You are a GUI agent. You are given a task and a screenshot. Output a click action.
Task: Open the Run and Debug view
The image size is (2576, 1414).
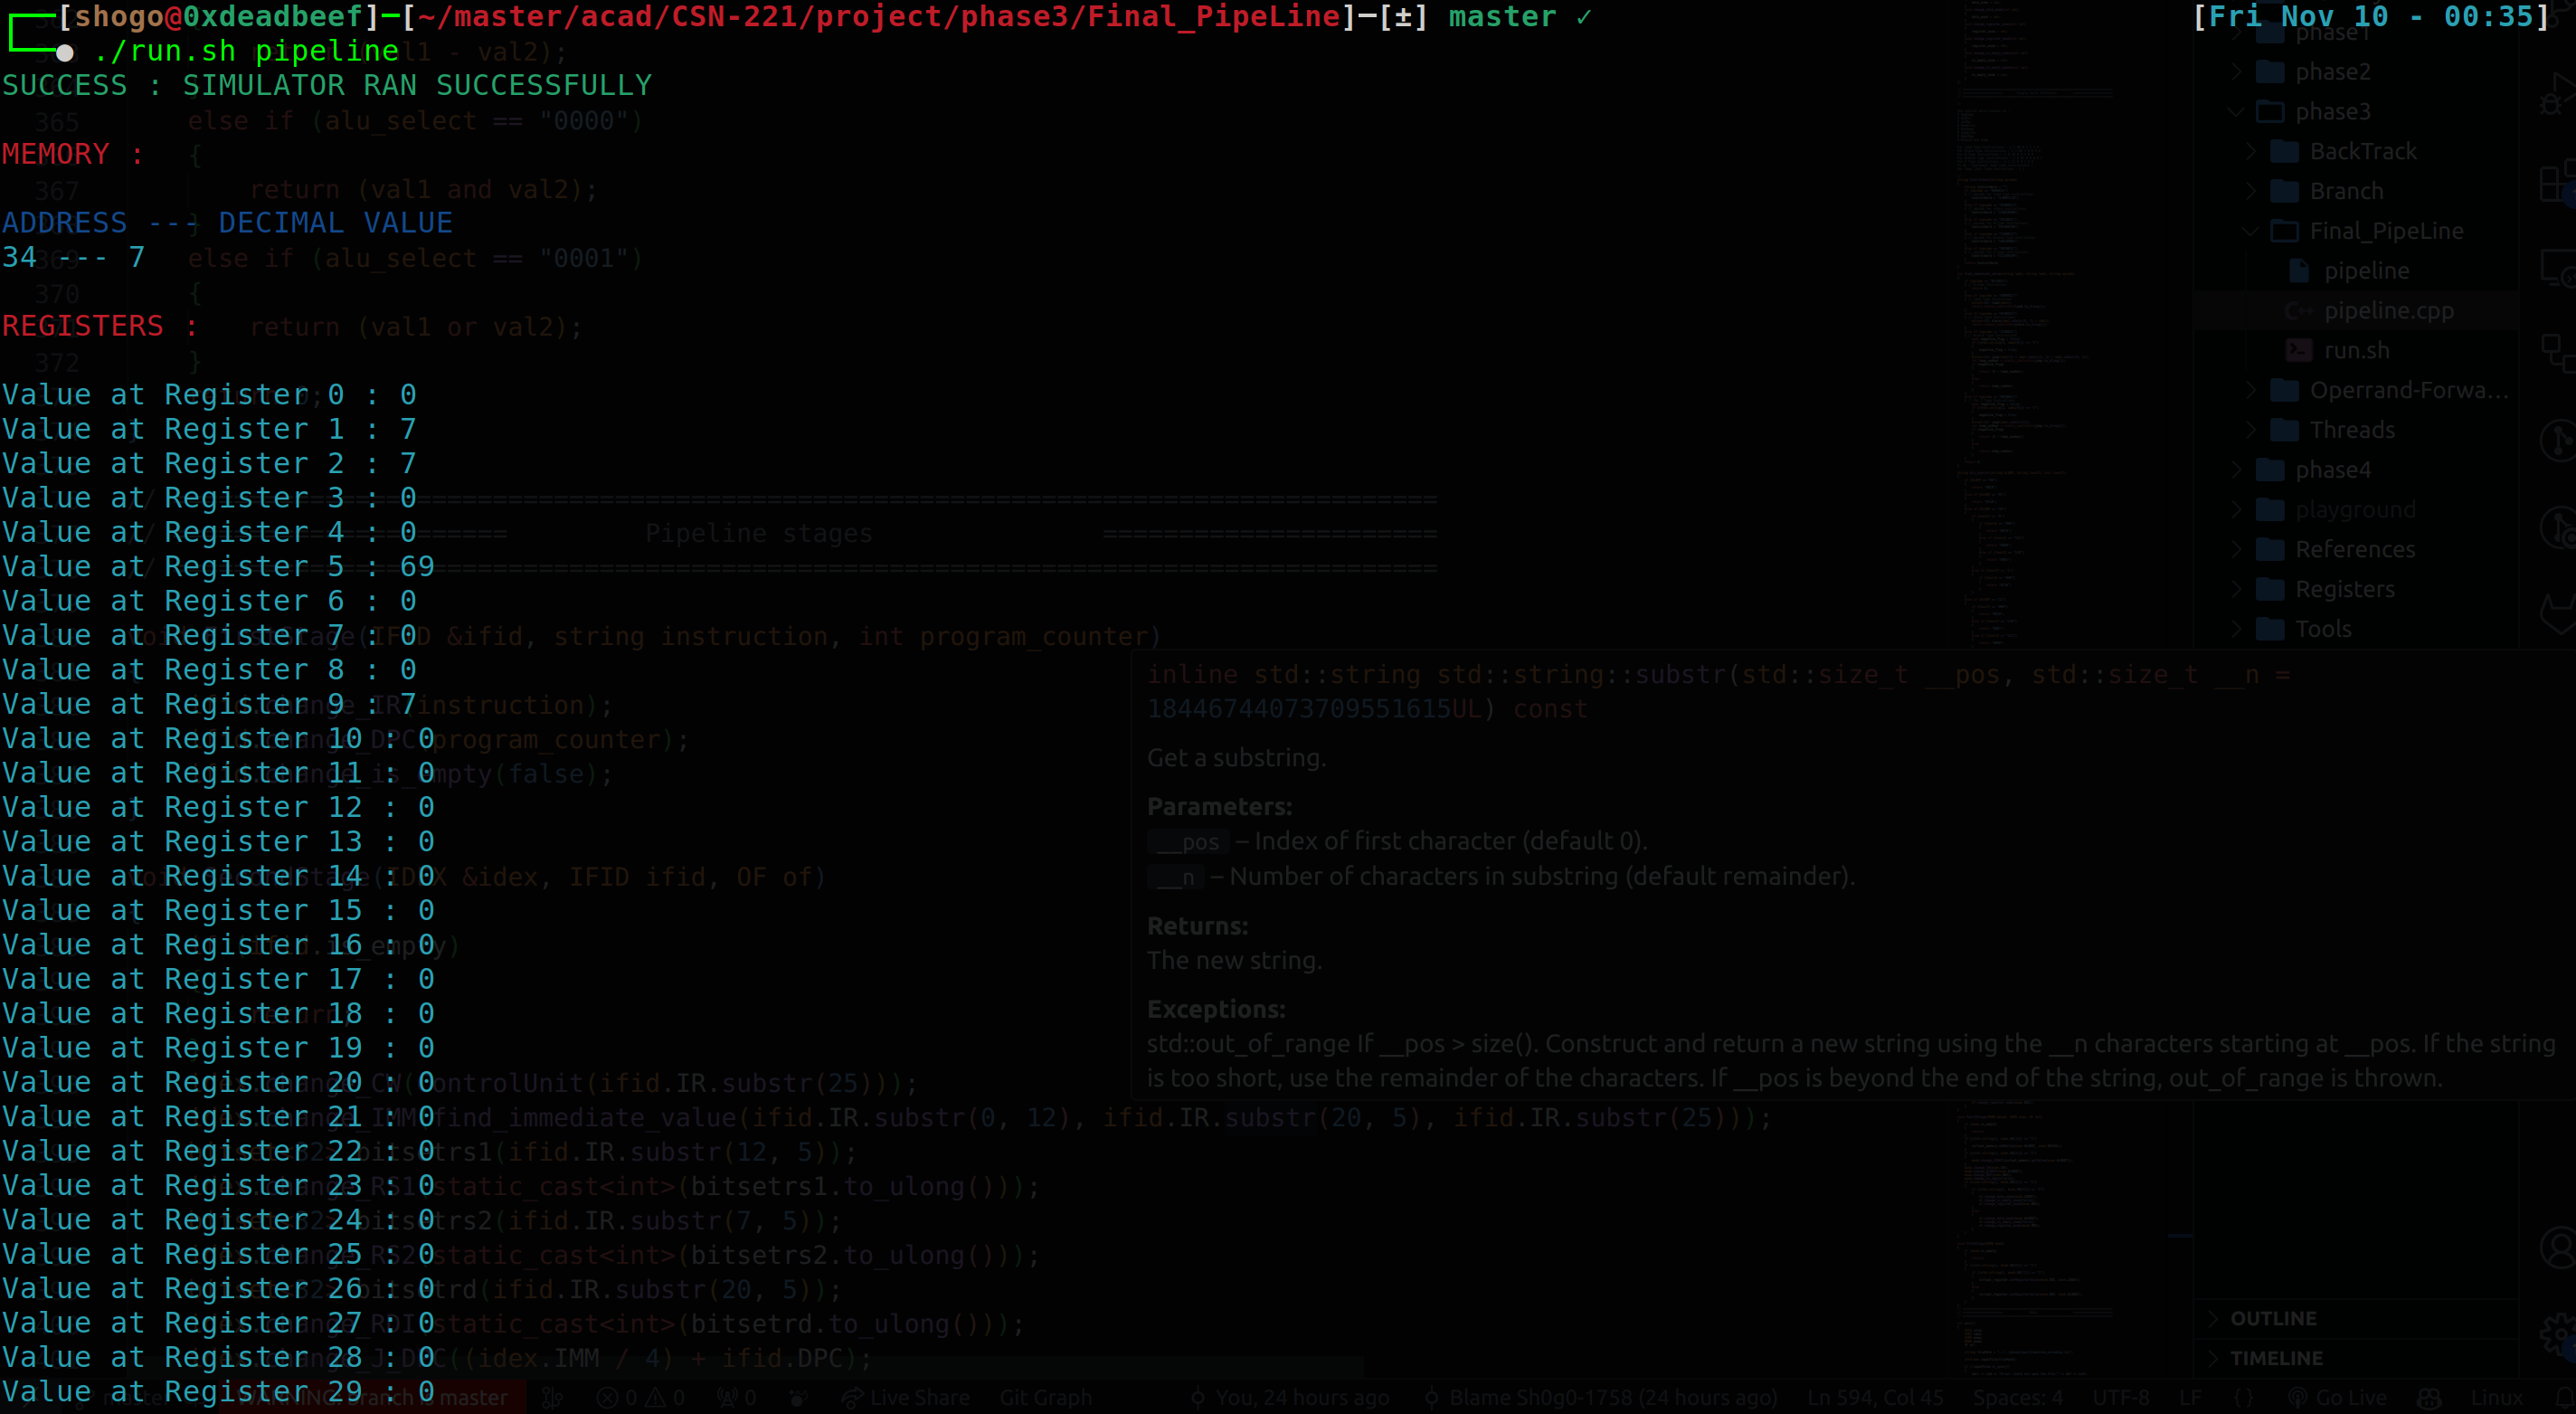coord(2560,94)
